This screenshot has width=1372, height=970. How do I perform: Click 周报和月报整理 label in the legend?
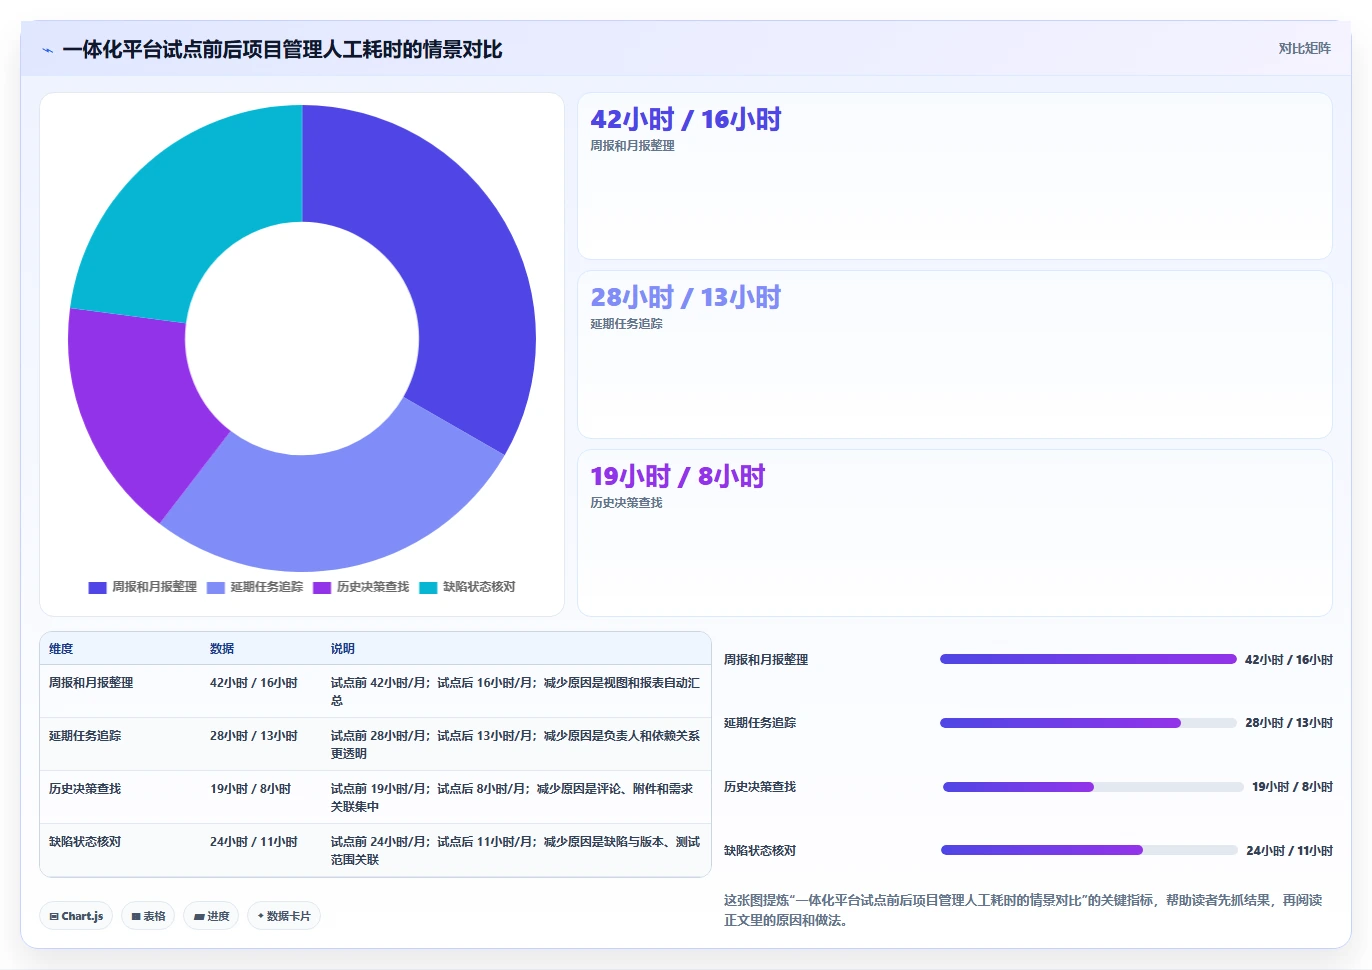coord(154,588)
